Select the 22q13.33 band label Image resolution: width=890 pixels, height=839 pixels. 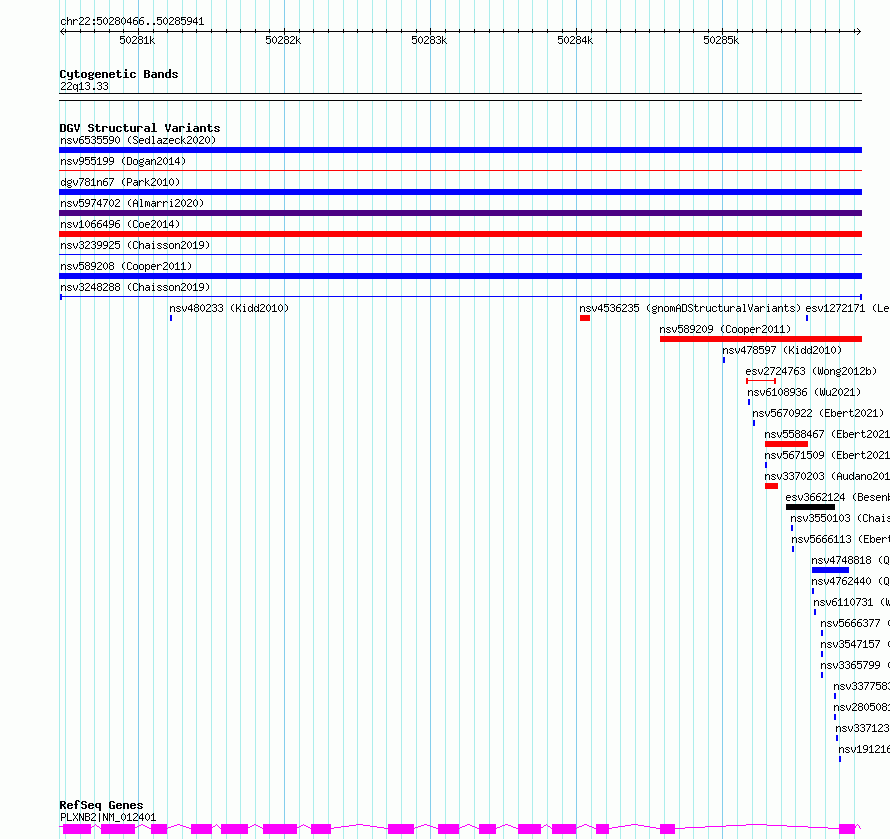pos(84,86)
